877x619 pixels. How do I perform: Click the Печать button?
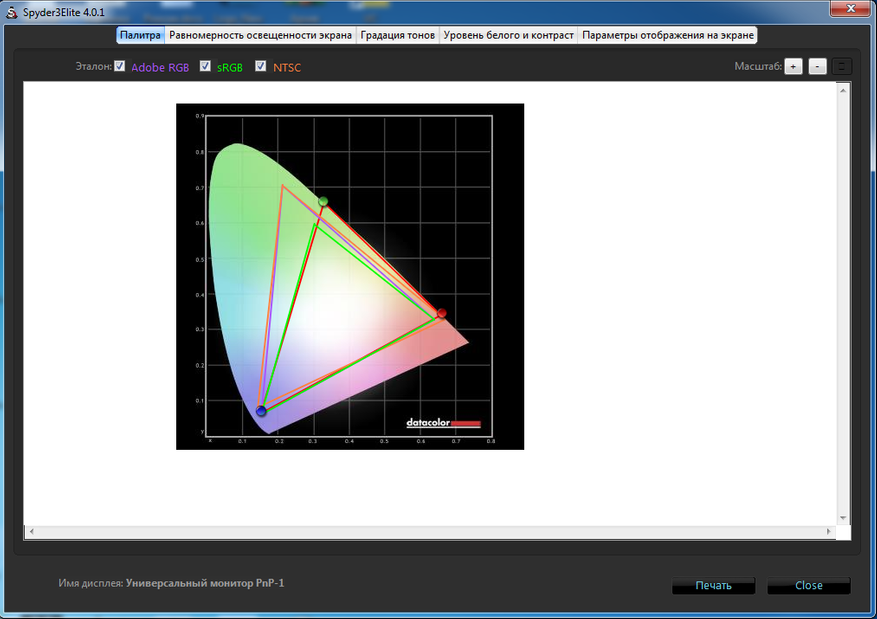pyautogui.click(x=713, y=585)
